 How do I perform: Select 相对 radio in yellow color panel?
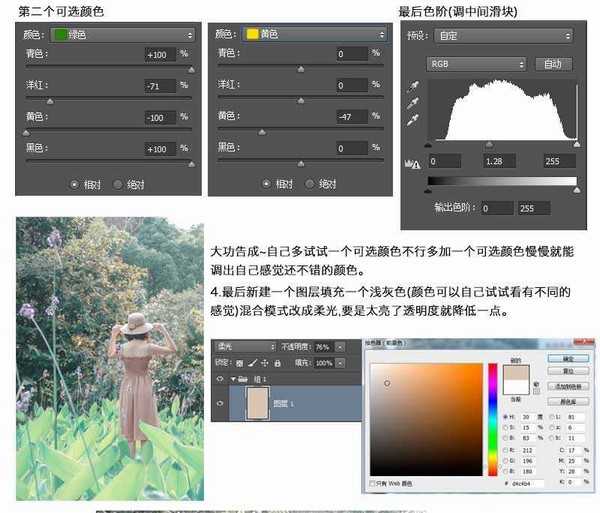pos(266,184)
